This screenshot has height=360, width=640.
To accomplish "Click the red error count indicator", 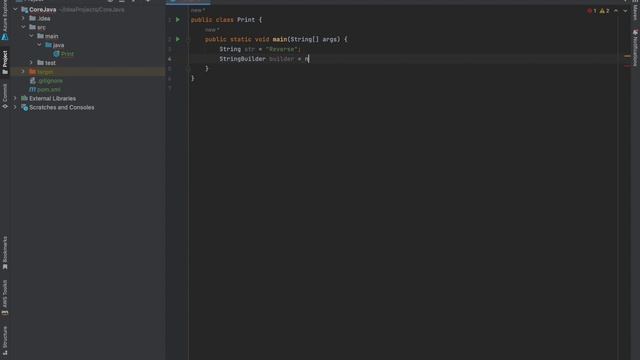I will [x=592, y=11].
